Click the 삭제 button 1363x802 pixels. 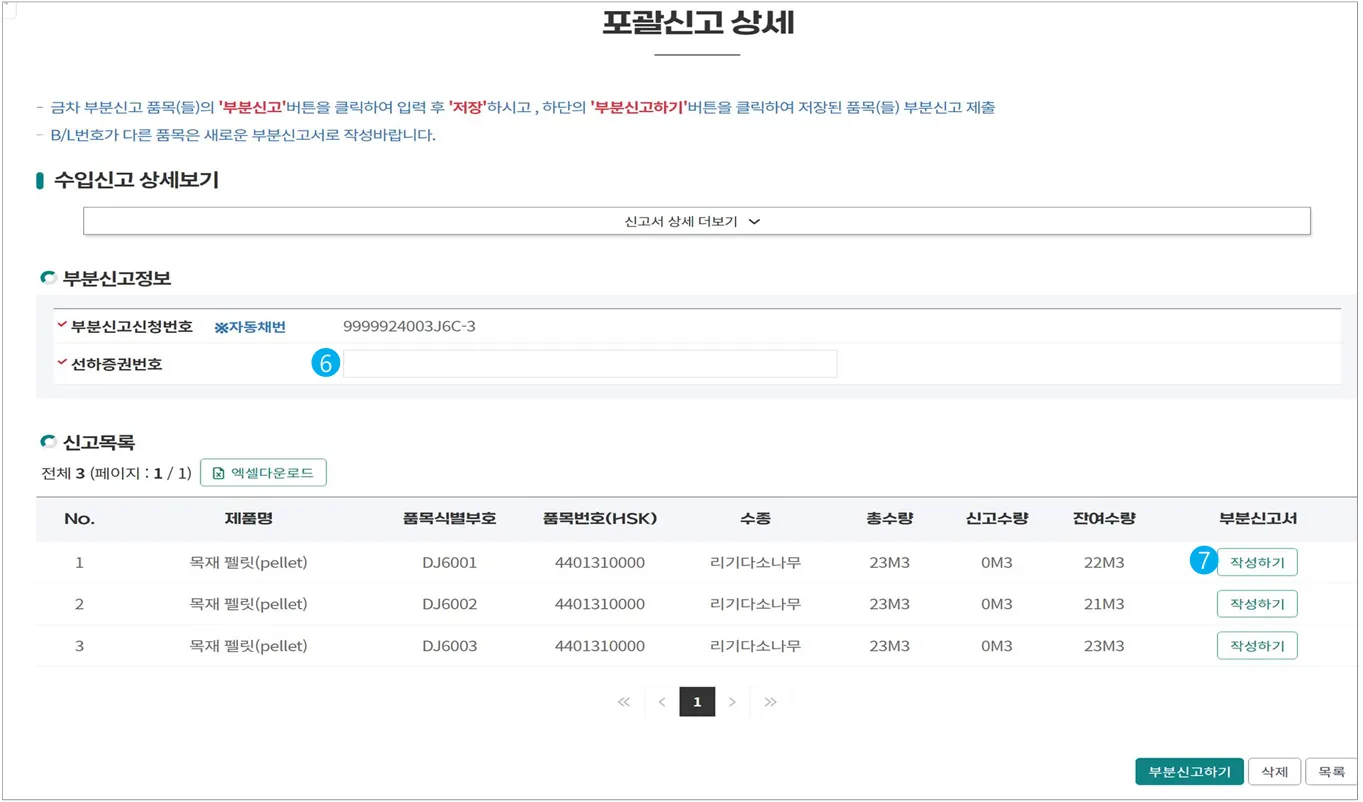[1274, 772]
